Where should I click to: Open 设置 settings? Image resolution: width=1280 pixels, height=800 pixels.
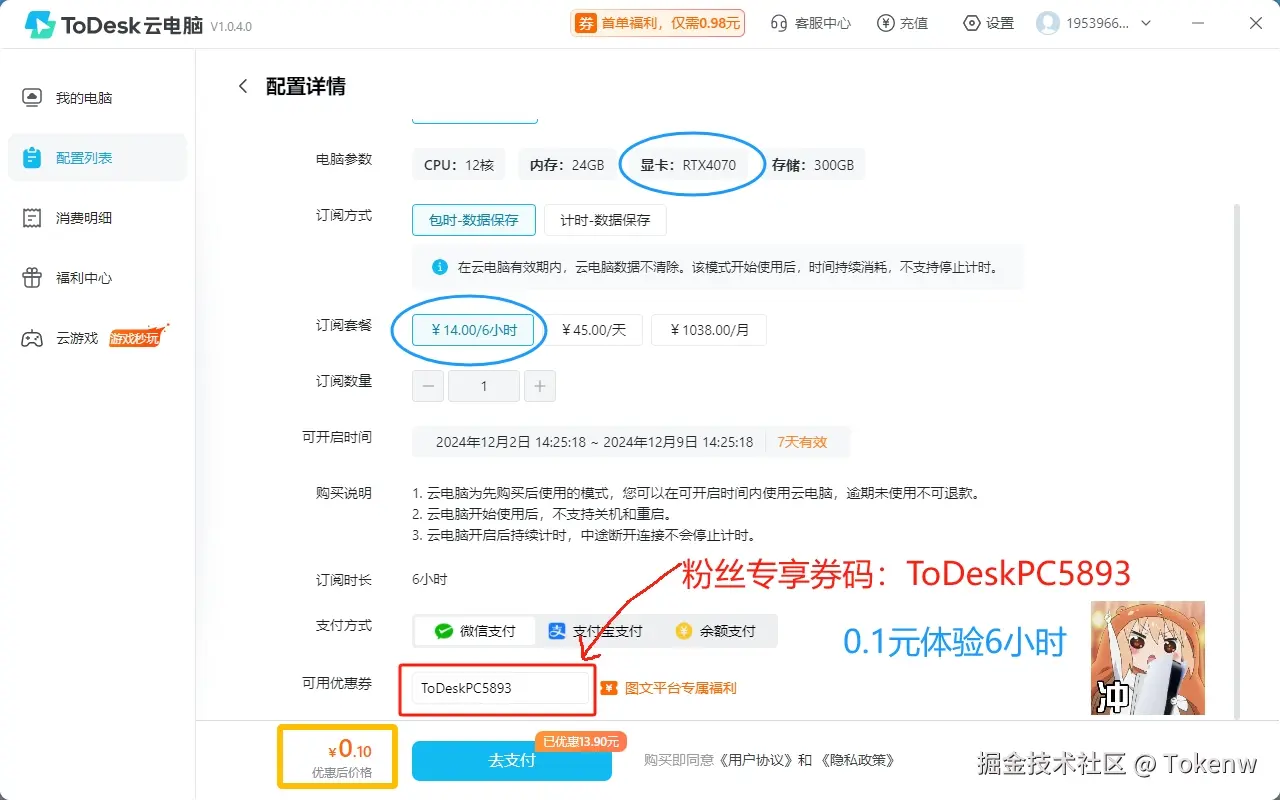pos(988,23)
